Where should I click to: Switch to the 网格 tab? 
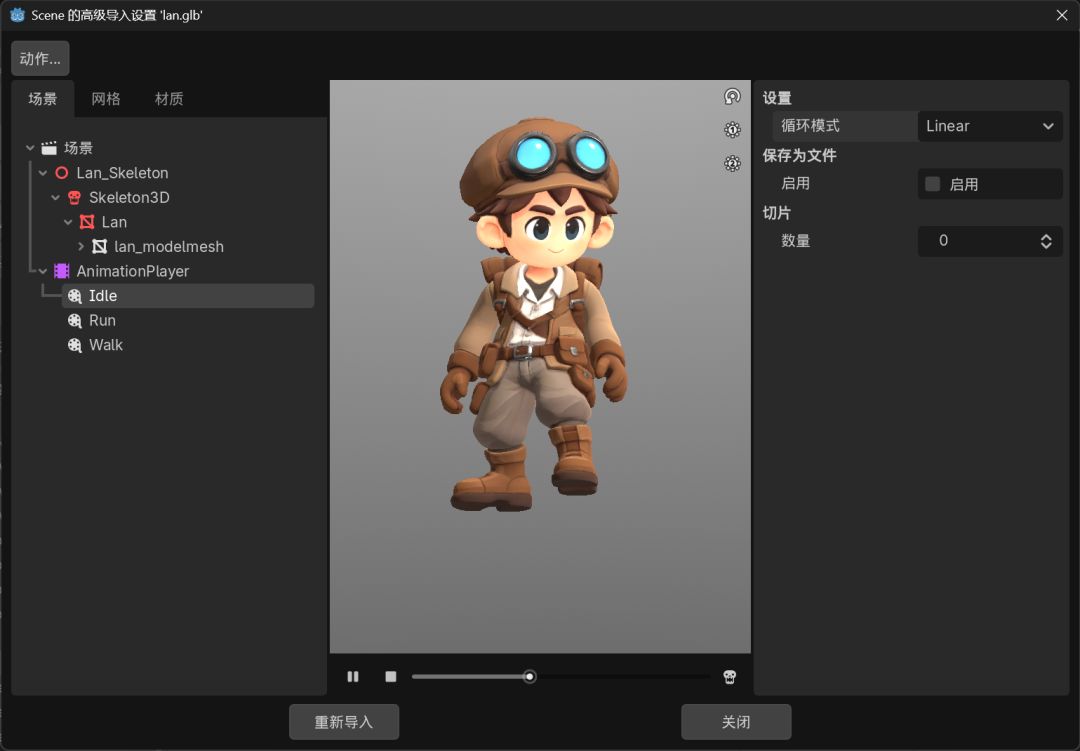tap(106, 99)
